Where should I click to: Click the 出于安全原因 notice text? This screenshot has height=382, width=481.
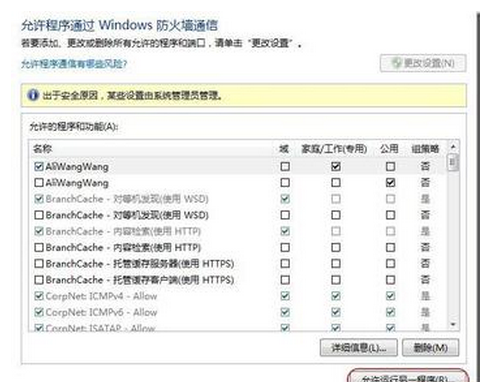132,96
